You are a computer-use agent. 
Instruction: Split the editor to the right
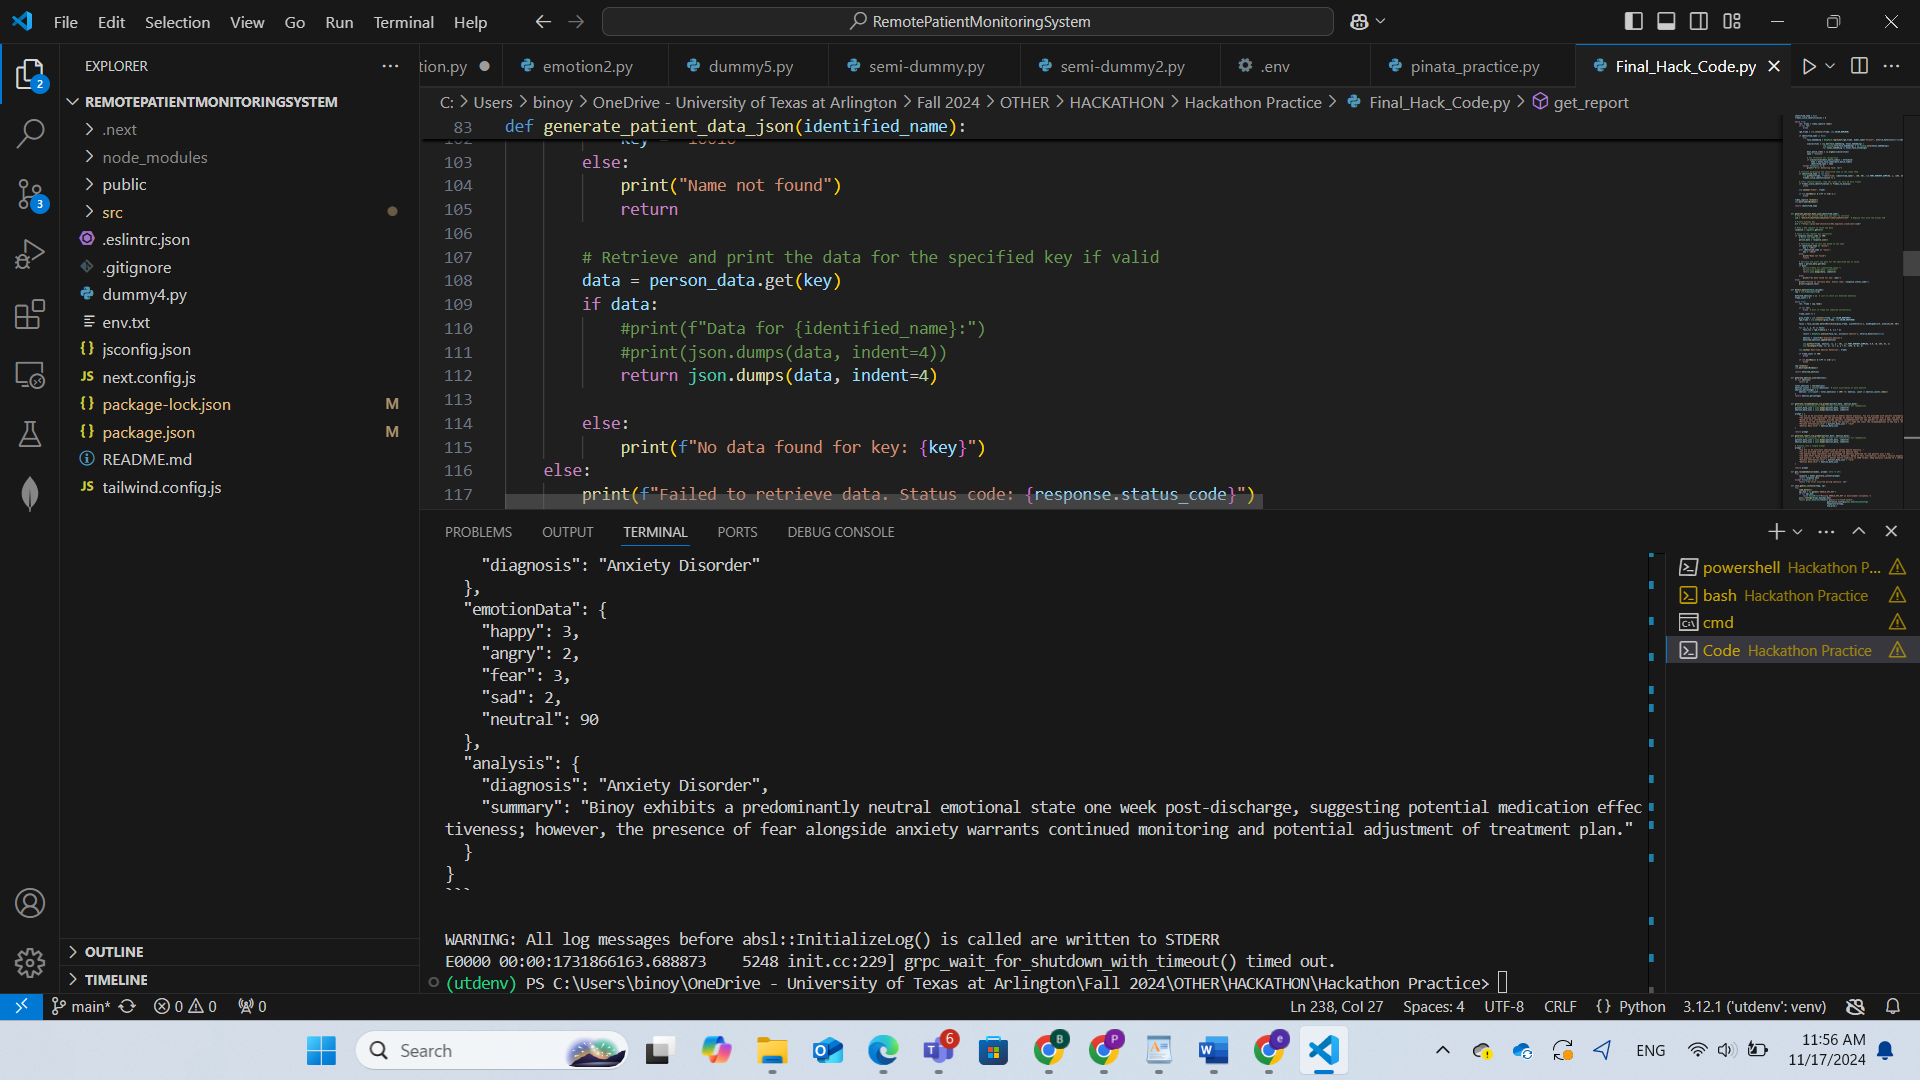click(1859, 66)
